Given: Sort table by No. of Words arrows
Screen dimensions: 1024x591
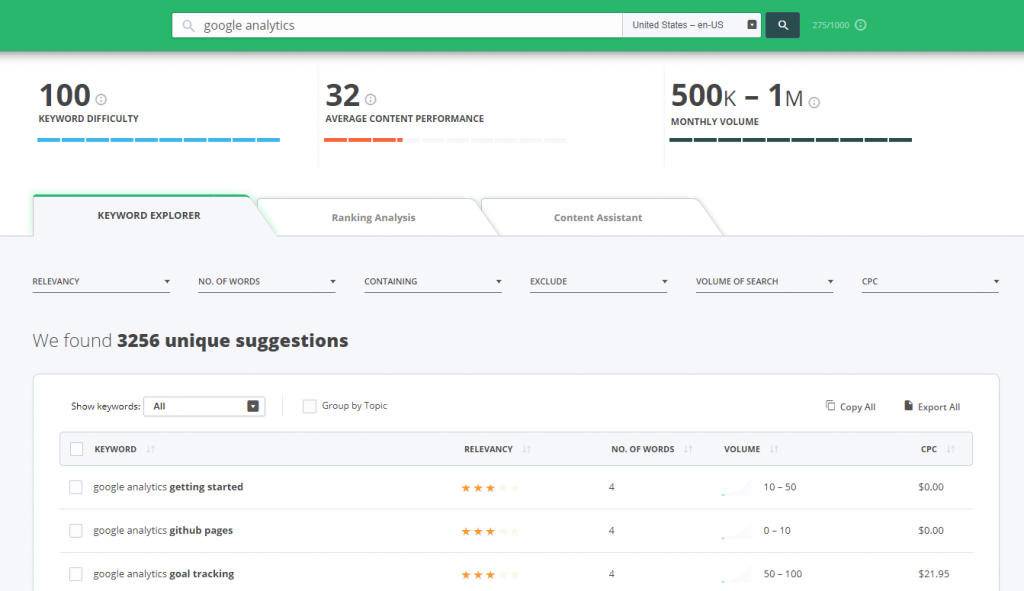Looking at the screenshot, I should click(x=688, y=449).
